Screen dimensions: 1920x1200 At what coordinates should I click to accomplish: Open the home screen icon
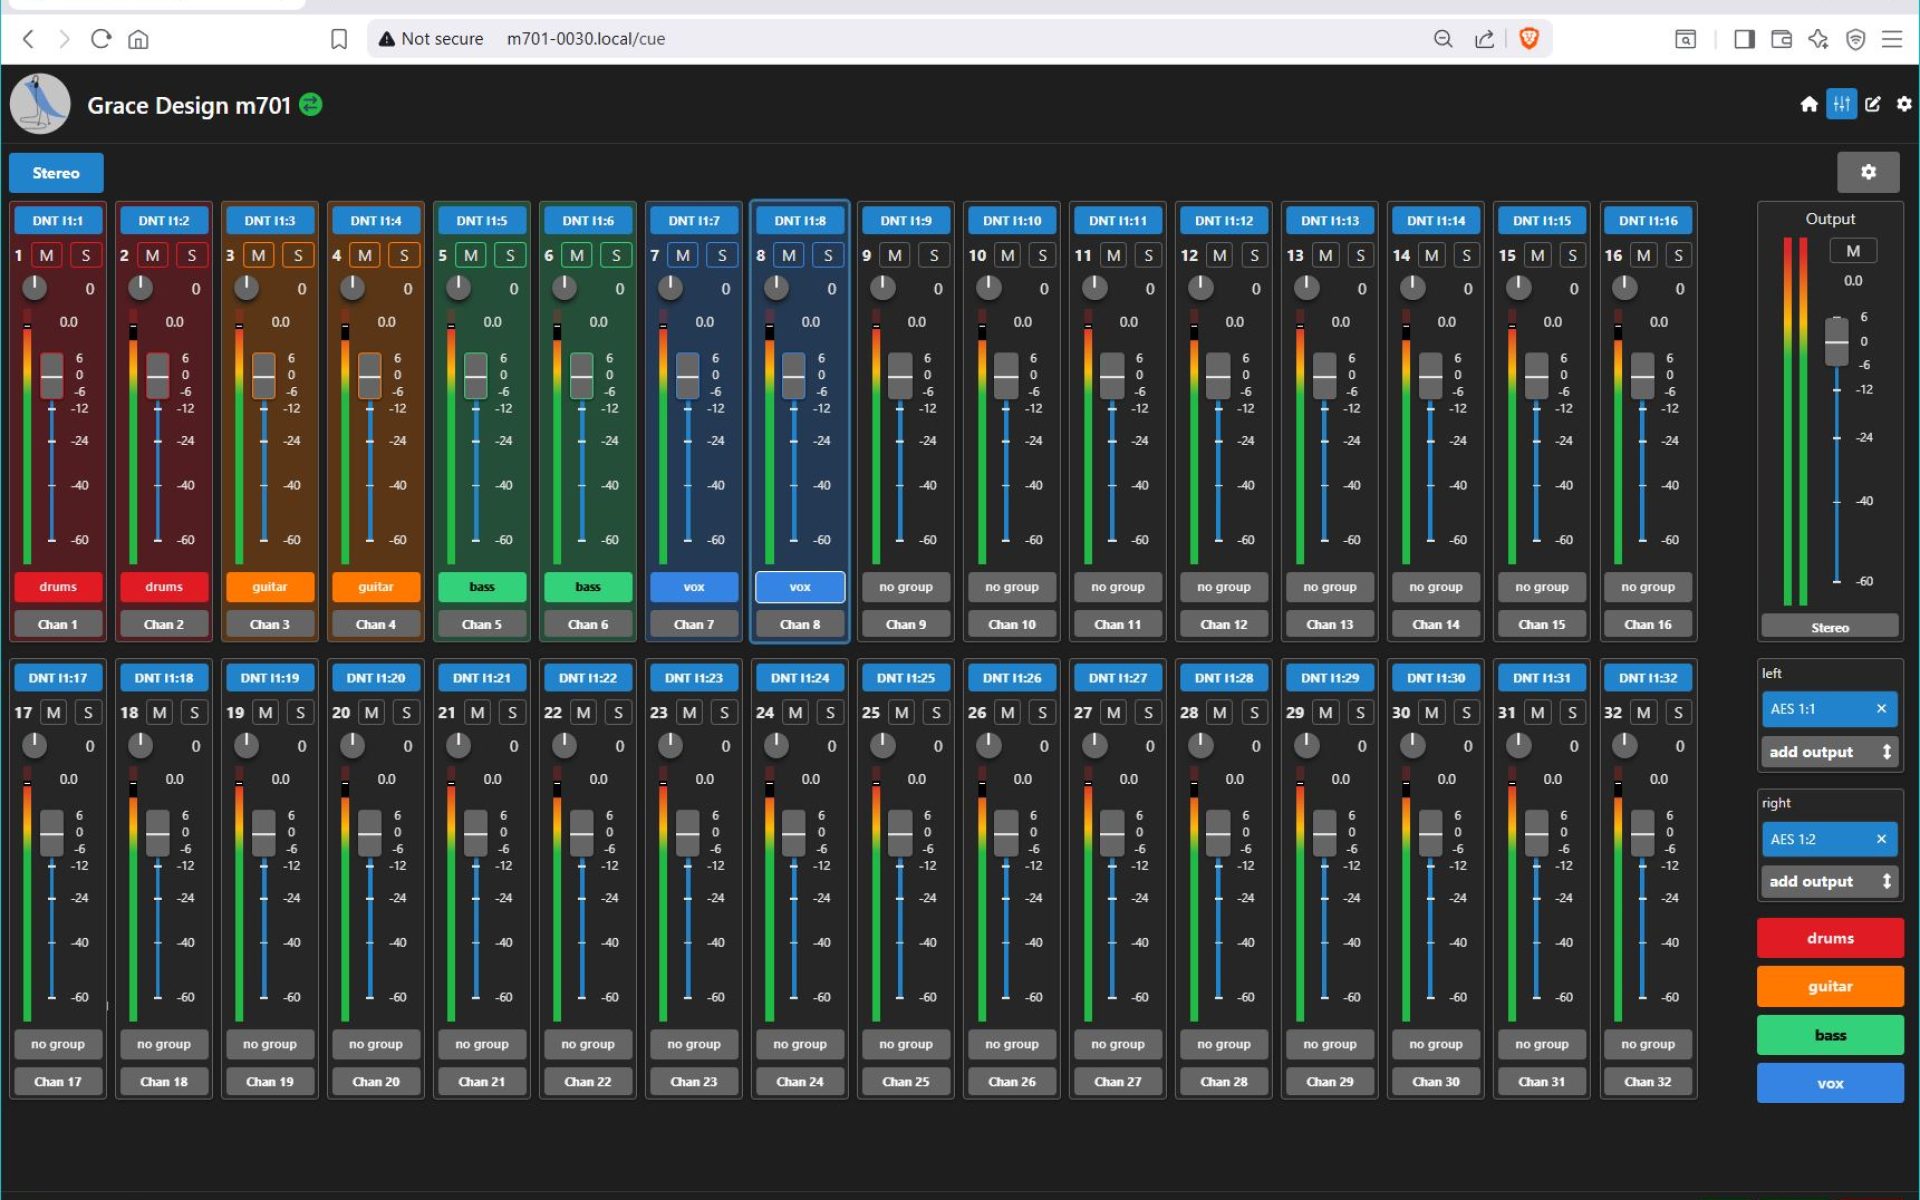1808,104
